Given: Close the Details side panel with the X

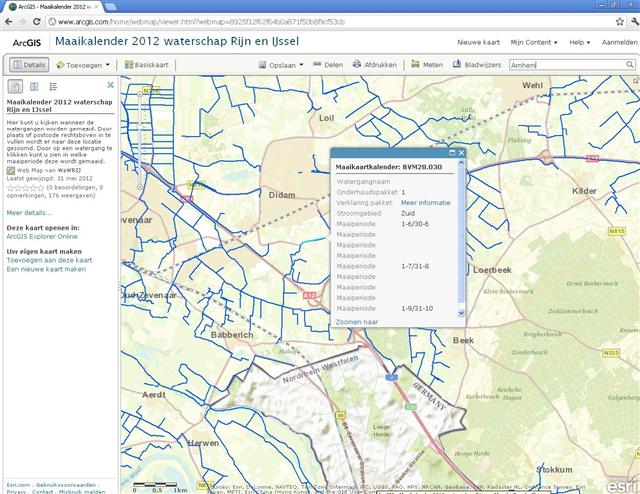Looking at the screenshot, I should (x=110, y=85).
